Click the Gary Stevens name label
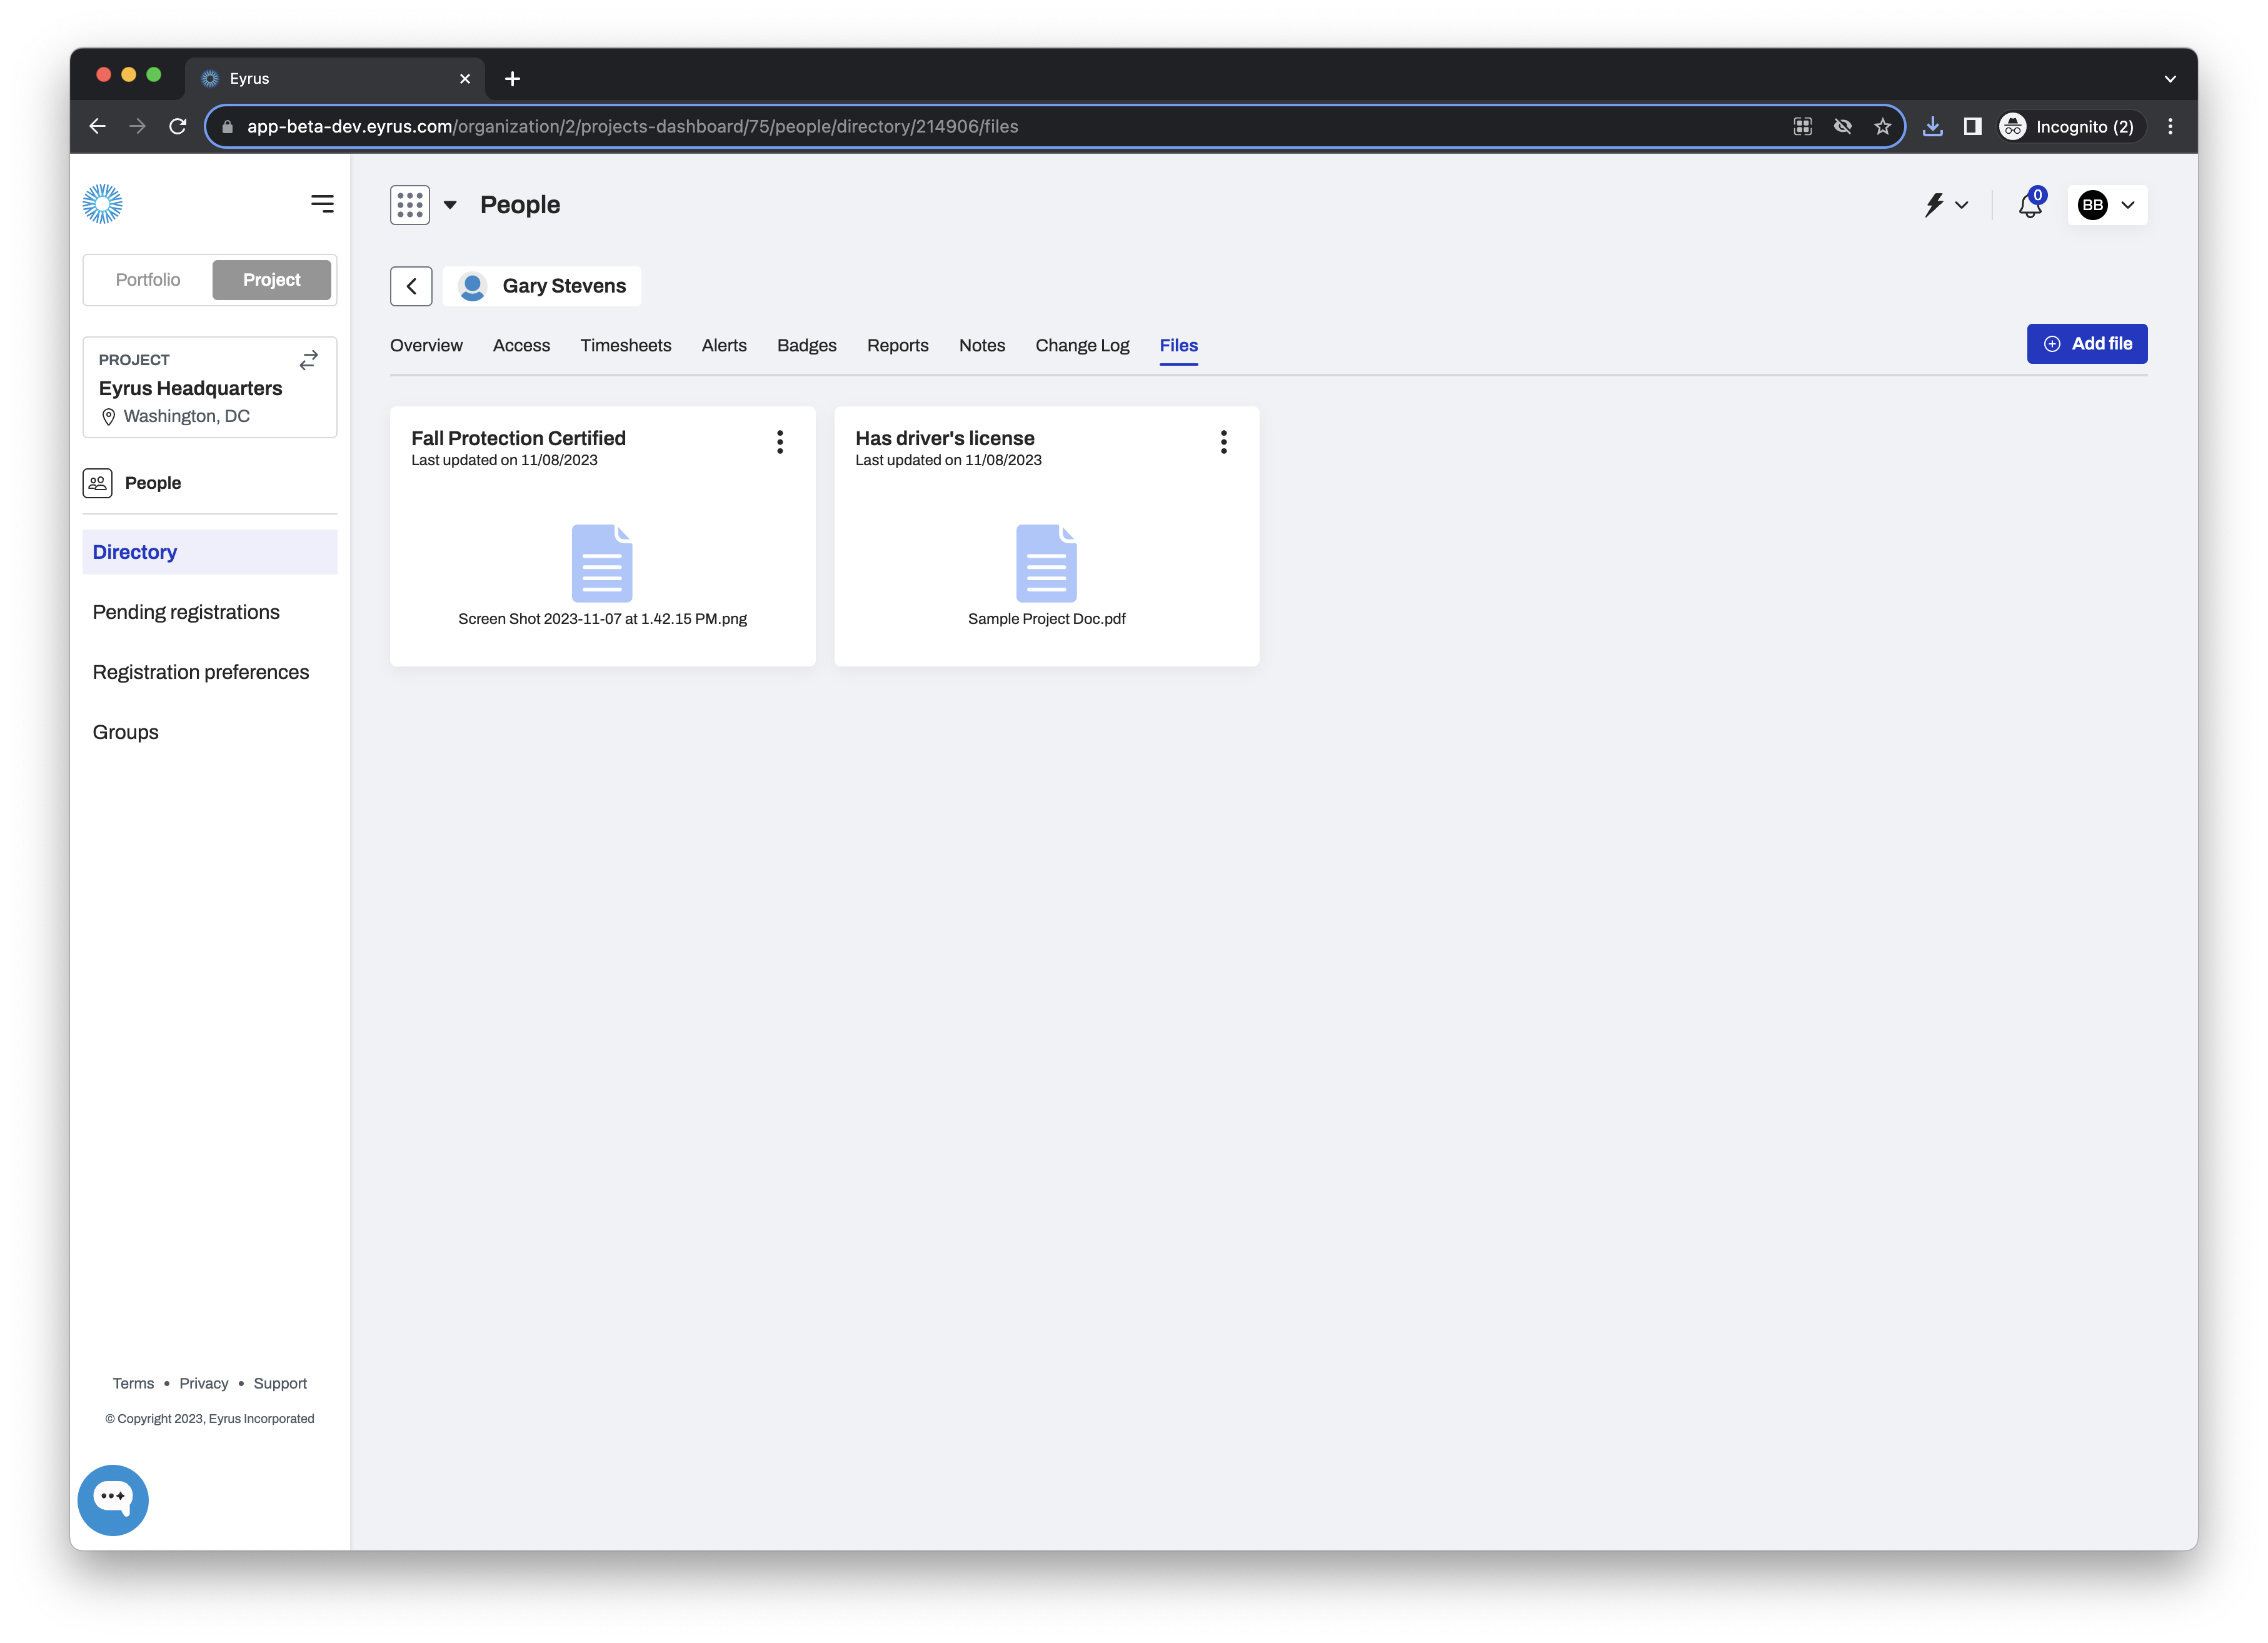 (564, 286)
